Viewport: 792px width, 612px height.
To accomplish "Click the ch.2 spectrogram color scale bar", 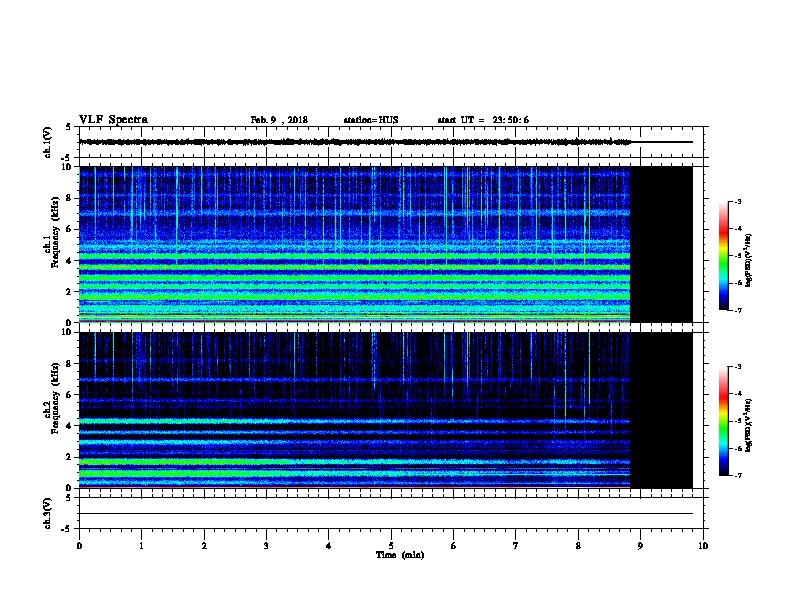I will coord(723,421).
